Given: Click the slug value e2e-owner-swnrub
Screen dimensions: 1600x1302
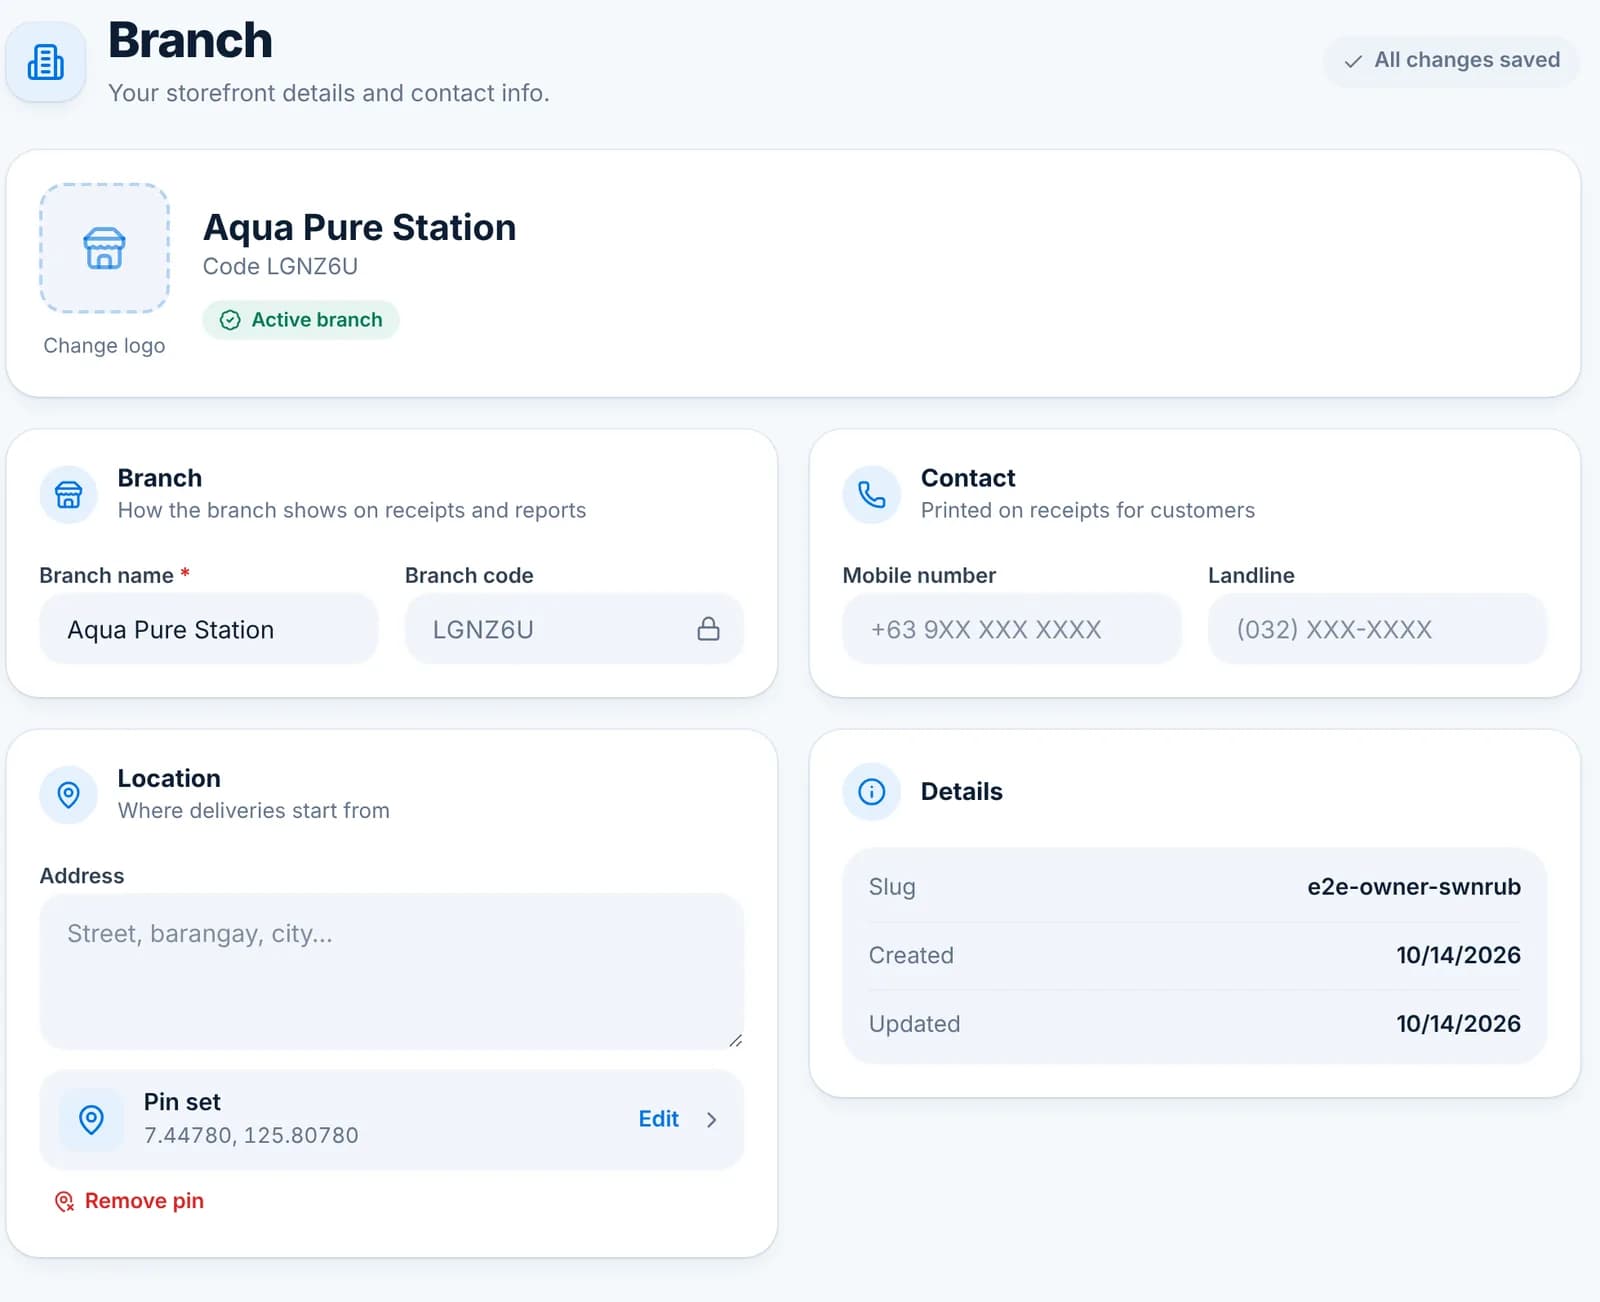Looking at the screenshot, I should (x=1414, y=887).
